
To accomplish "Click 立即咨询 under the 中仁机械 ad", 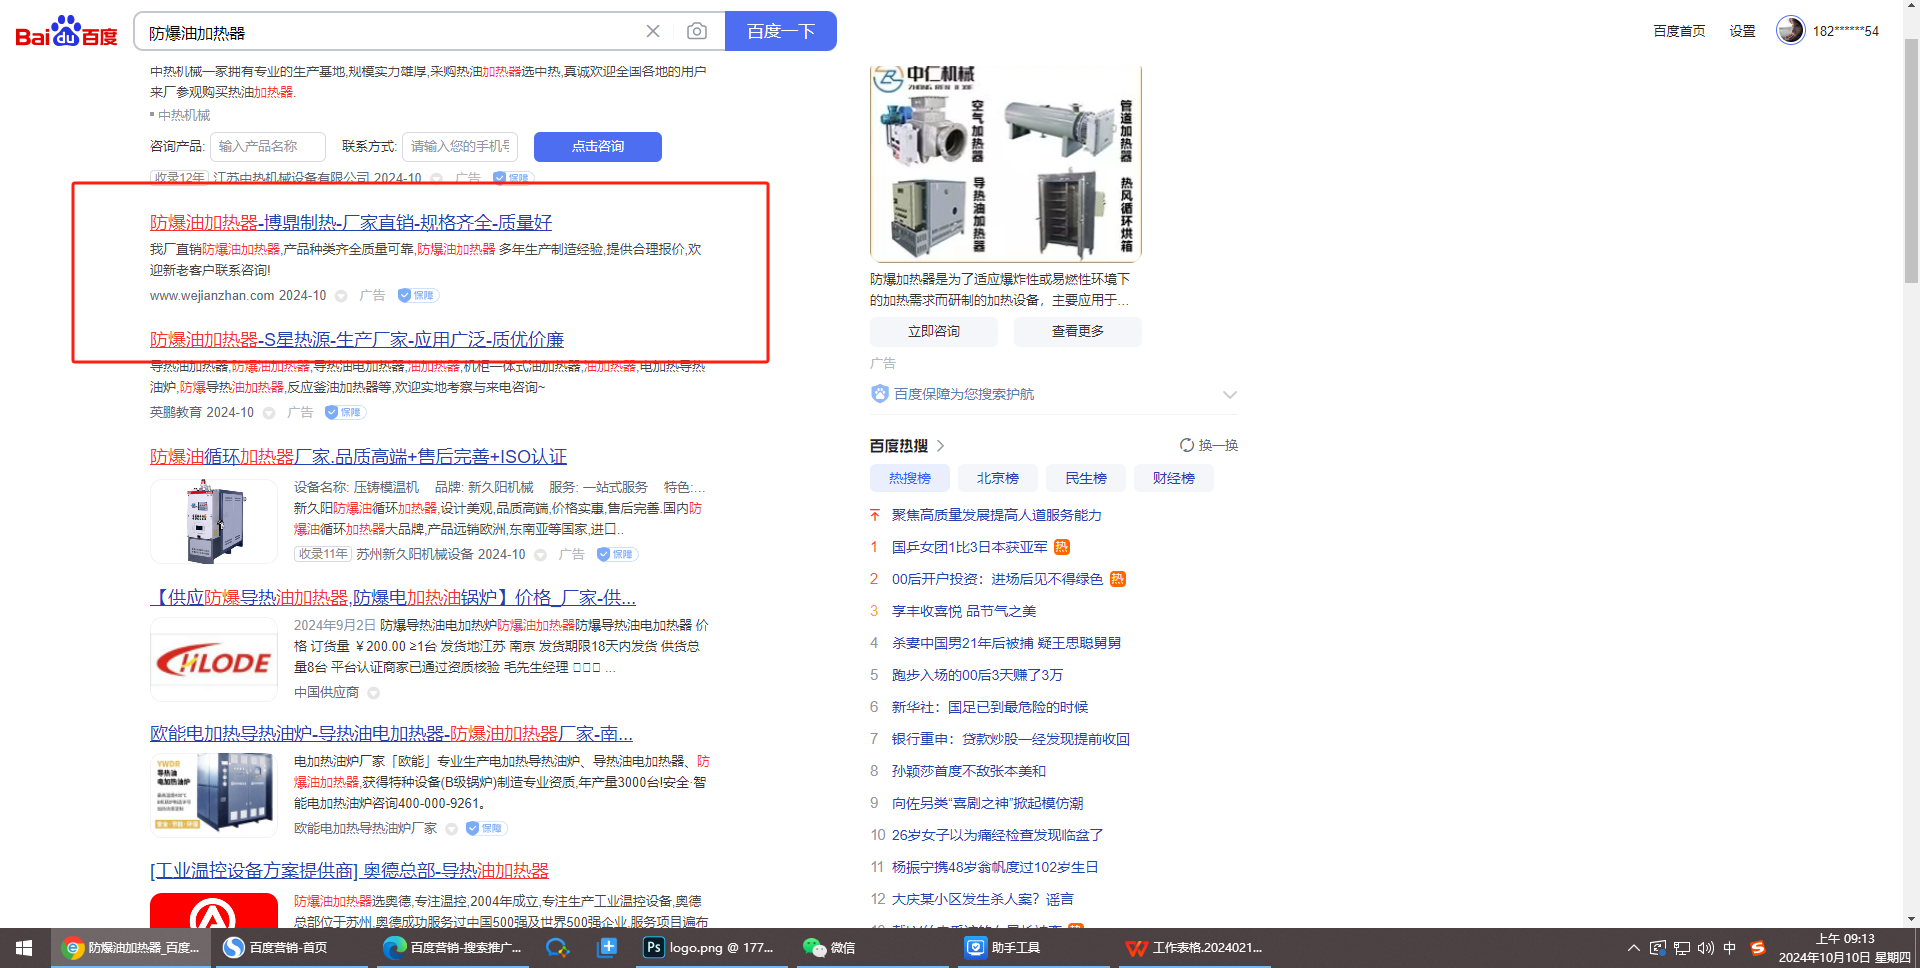I will coord(934,332).
